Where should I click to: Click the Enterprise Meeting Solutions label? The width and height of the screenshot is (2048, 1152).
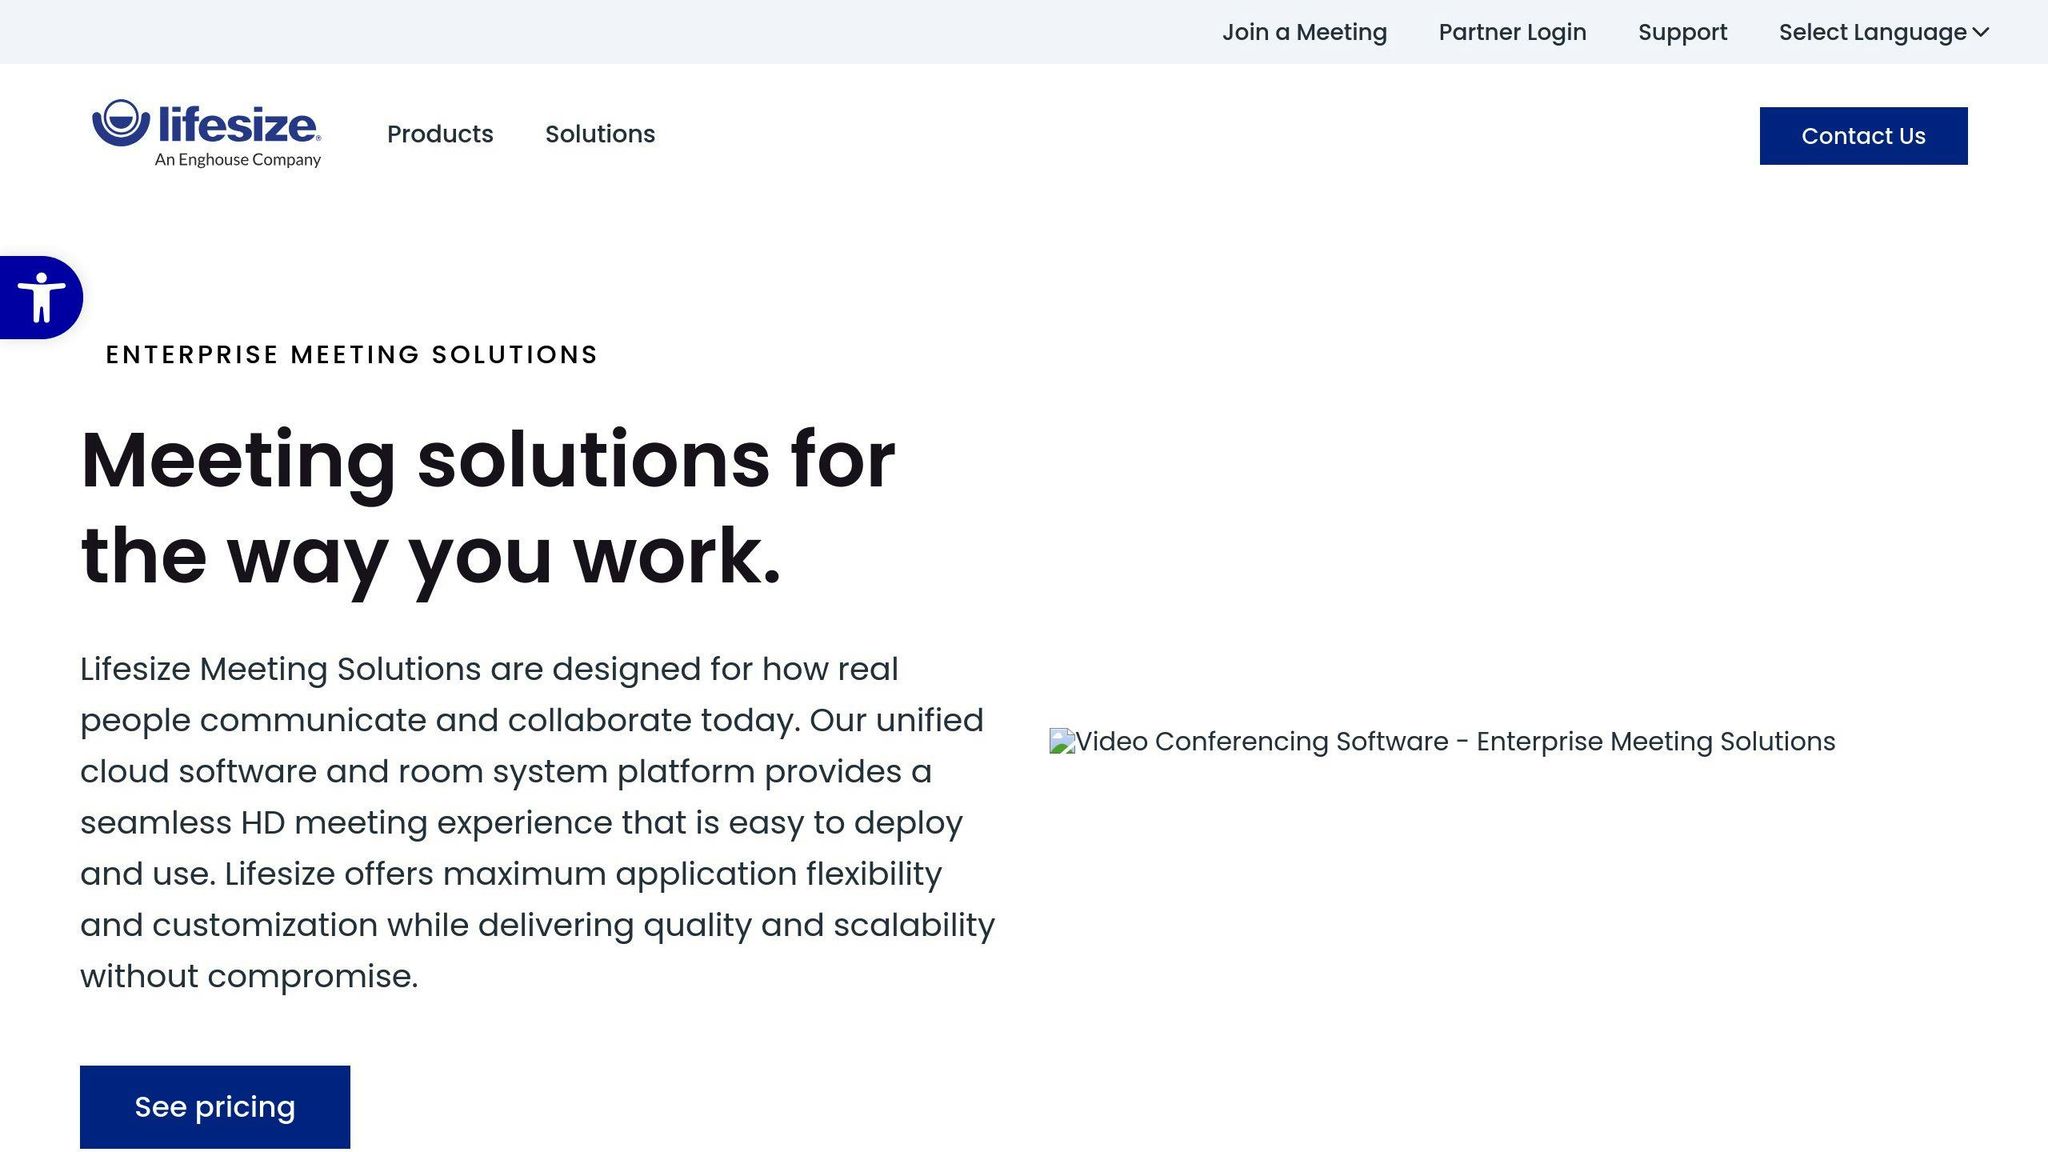coord(351,355)
